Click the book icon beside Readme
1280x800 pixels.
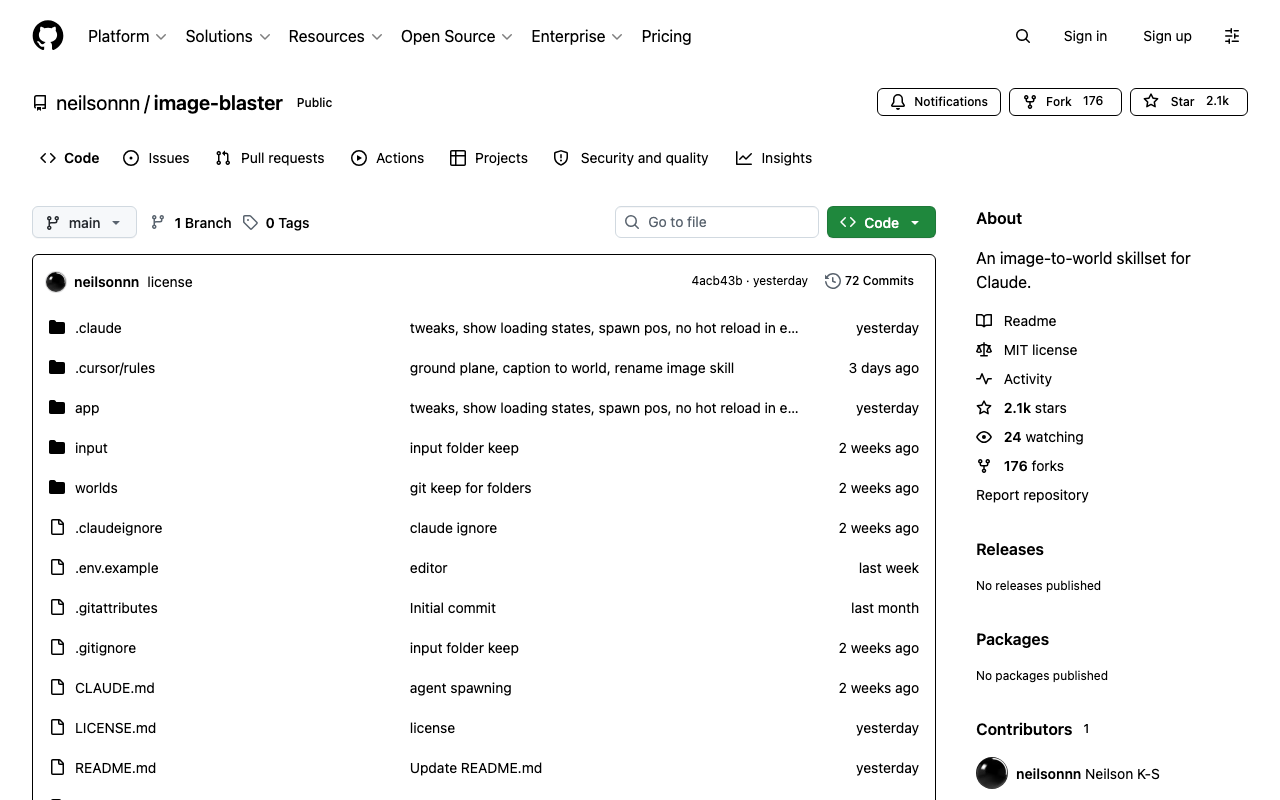[984, 321]
